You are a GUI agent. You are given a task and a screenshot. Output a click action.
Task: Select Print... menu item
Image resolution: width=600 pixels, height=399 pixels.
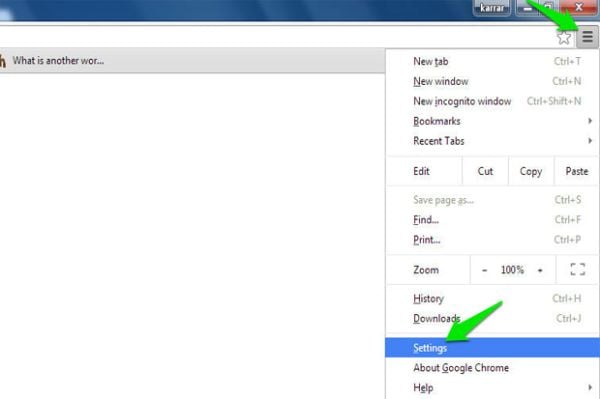[x=492, y=239]
